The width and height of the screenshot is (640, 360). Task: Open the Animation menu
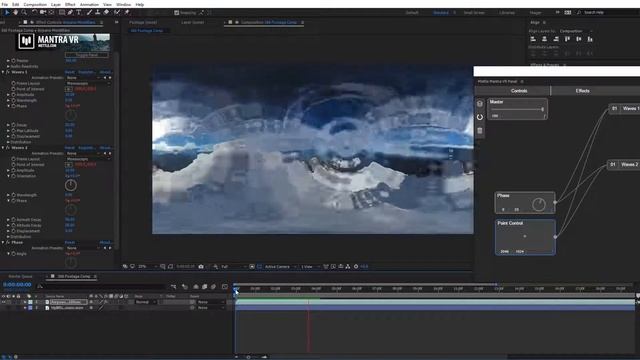(x=89, y=4)
